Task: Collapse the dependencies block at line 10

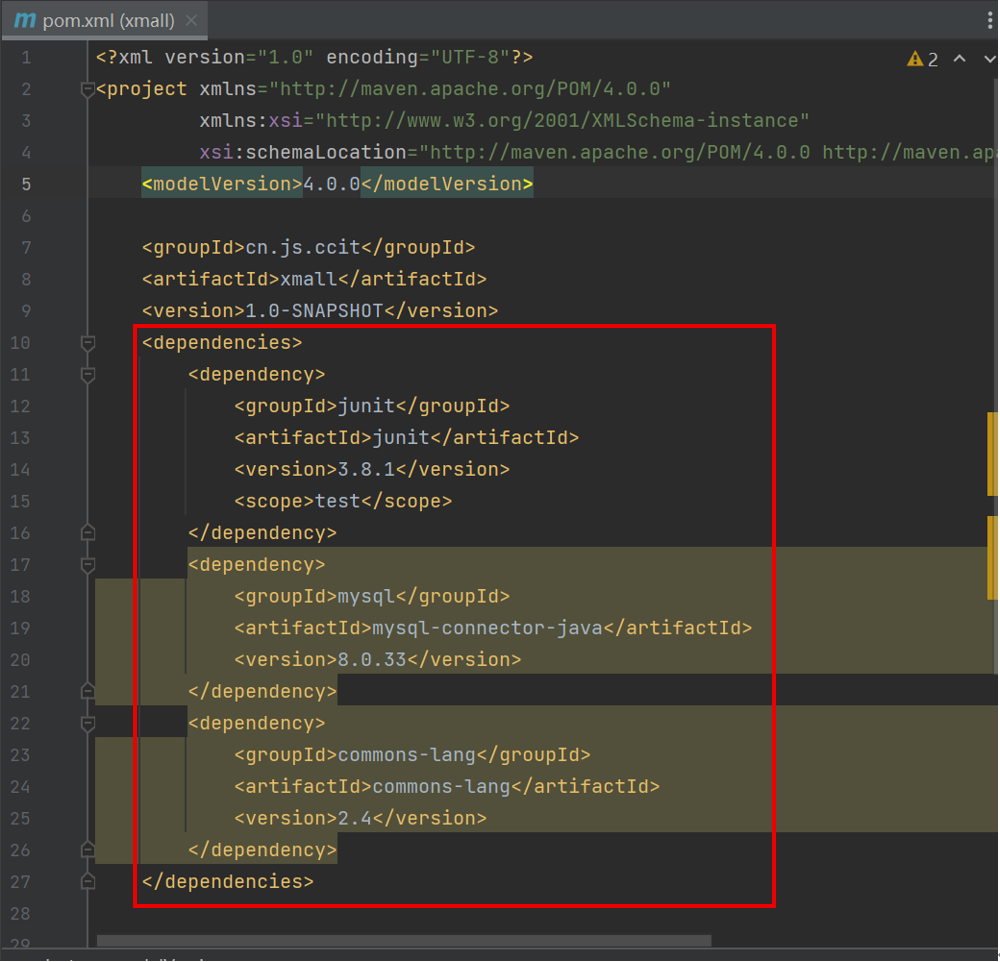Action: tap(88, 343)
